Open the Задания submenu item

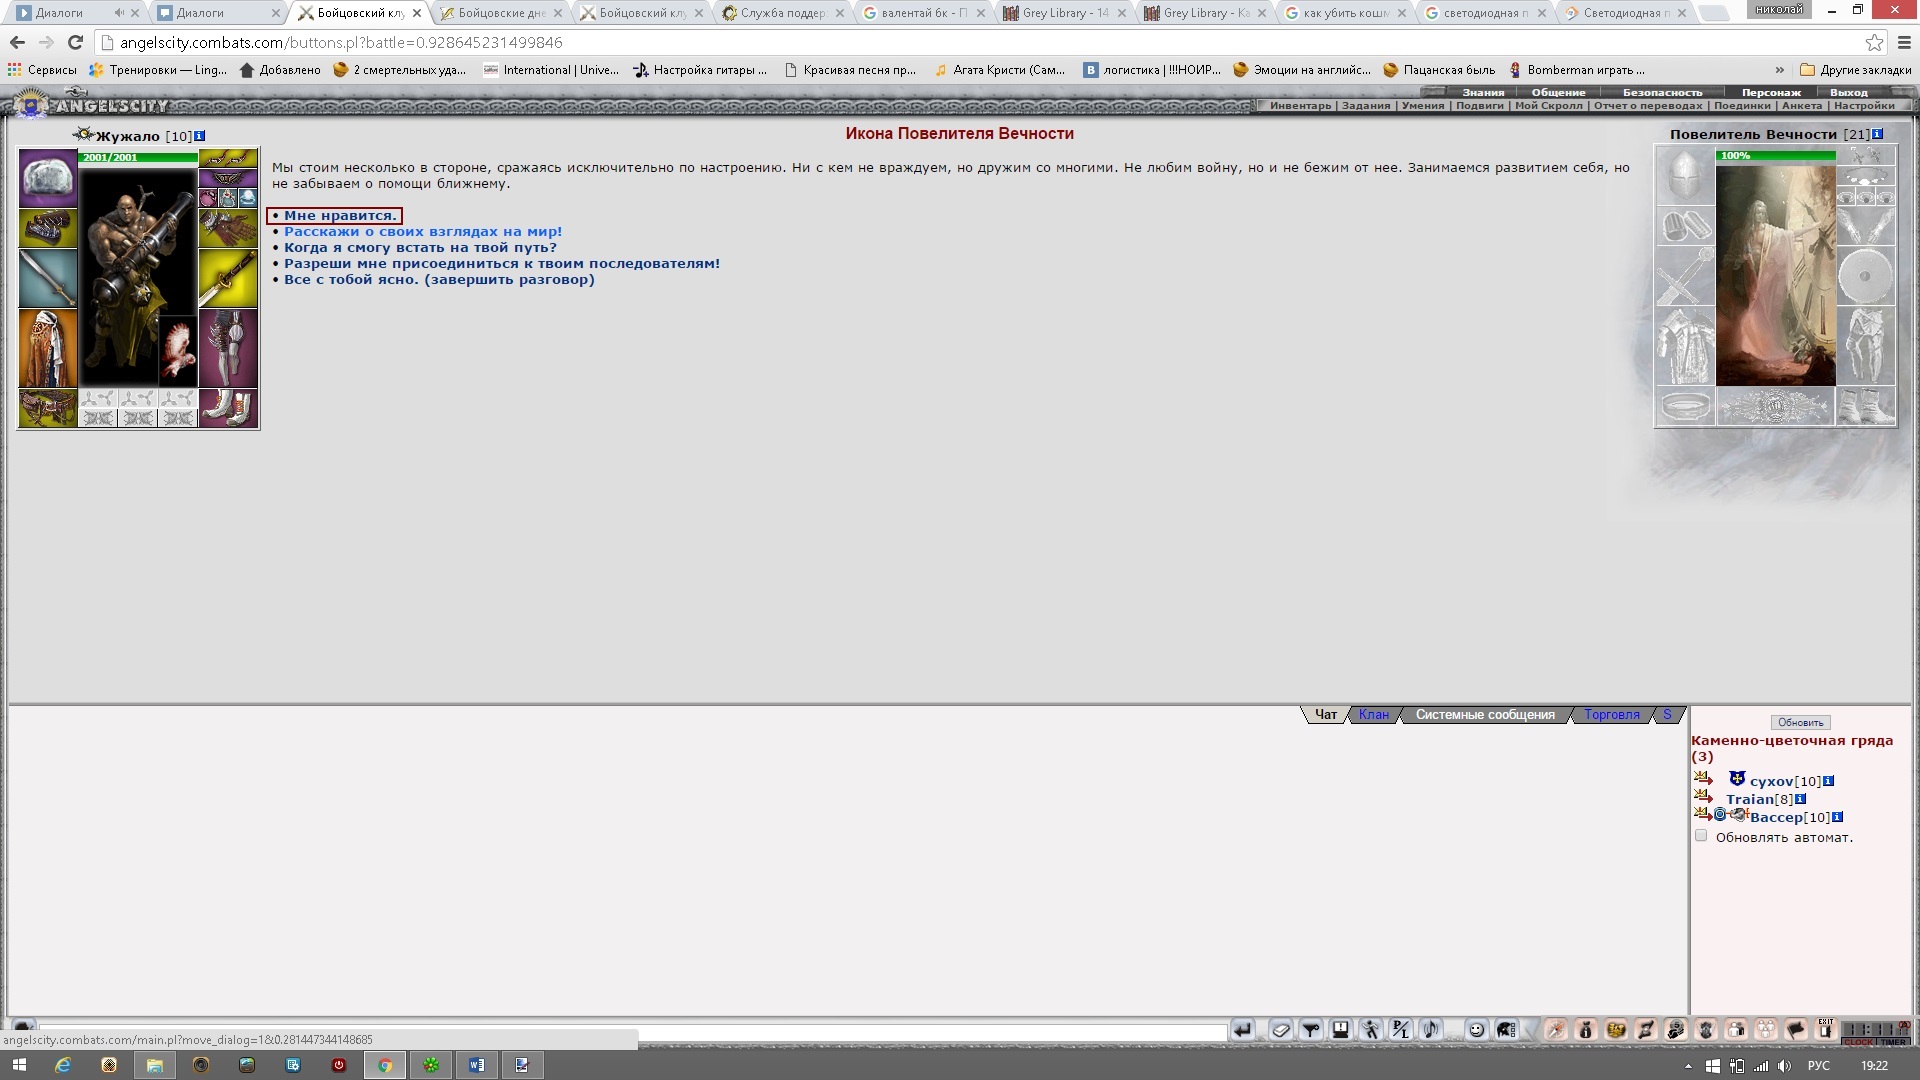click(1366, 105)
